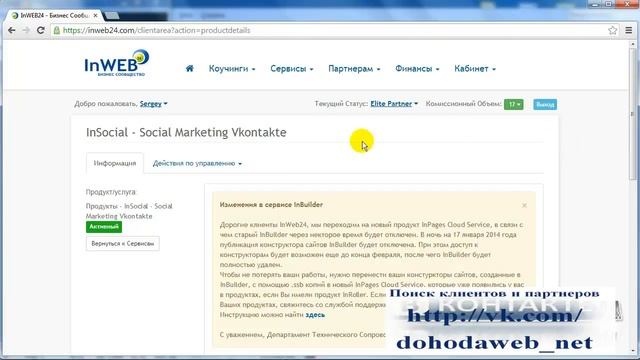Click the Изменения в сервисе InBuilder title

[271, 204]
